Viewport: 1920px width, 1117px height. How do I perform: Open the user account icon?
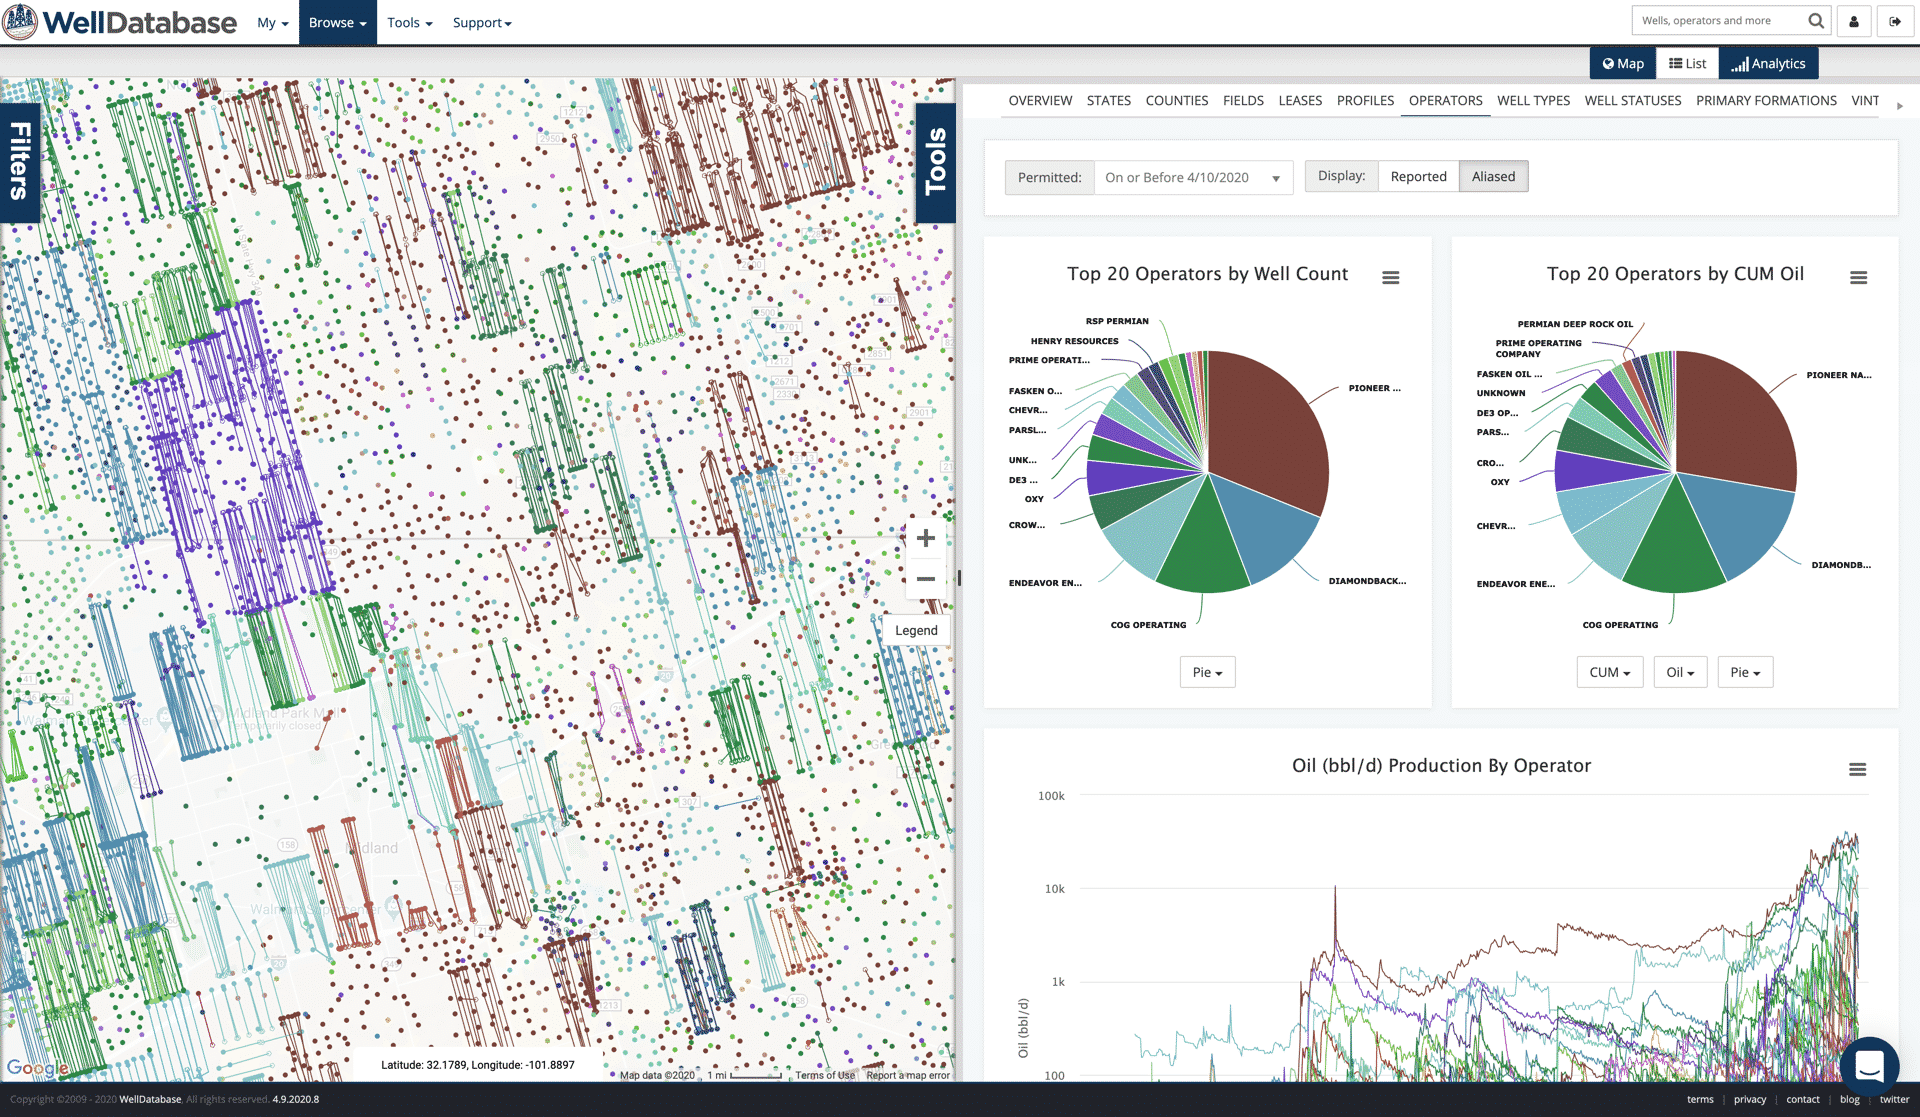[x=1854, y=21]
